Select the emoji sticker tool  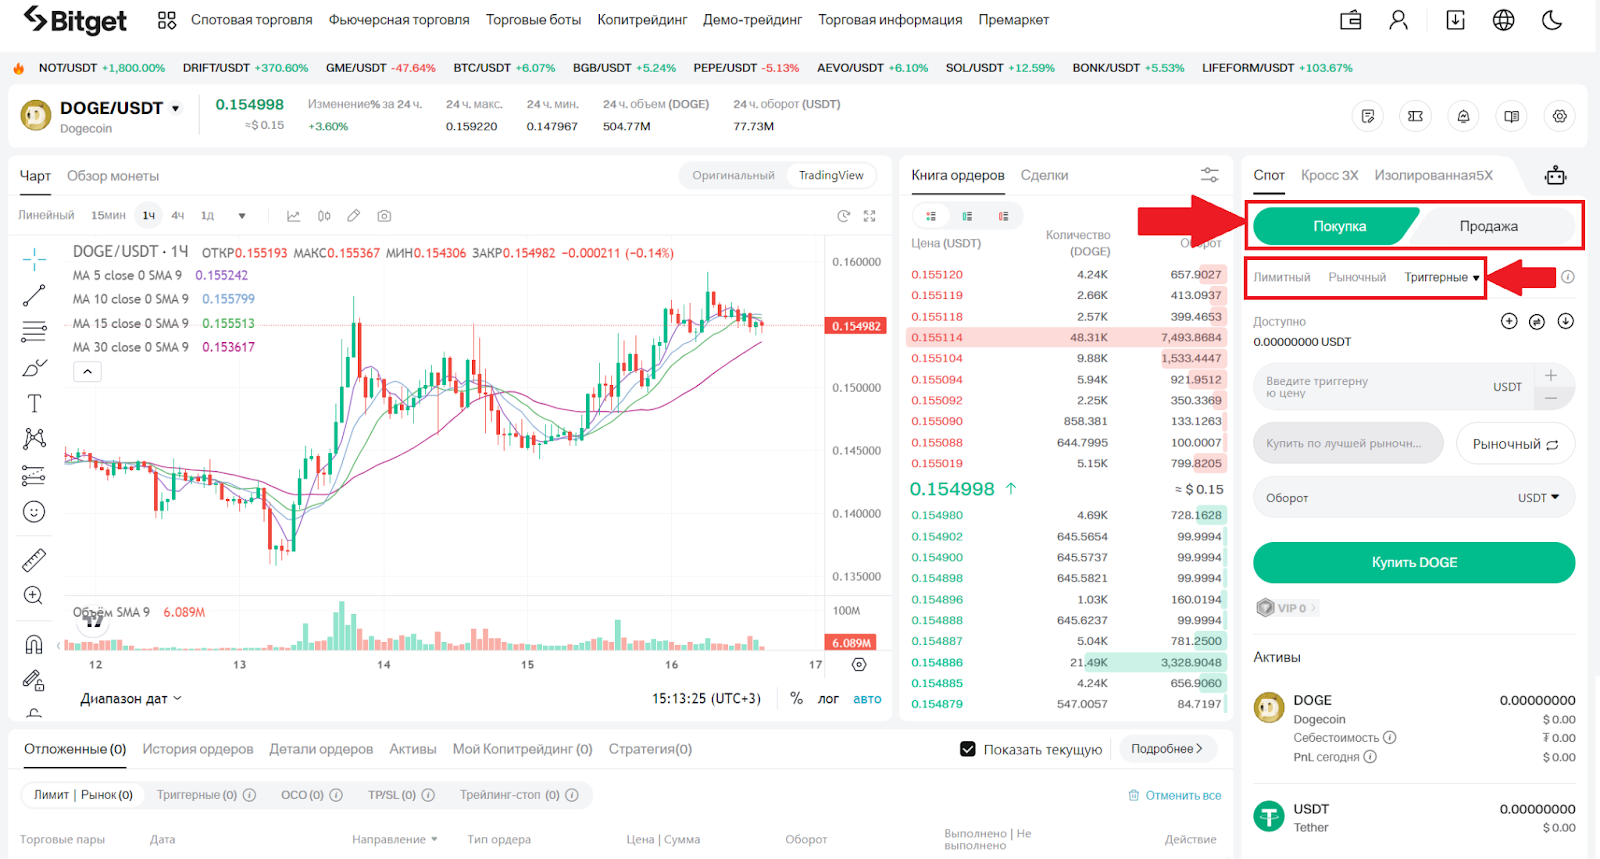click(34, 512)
